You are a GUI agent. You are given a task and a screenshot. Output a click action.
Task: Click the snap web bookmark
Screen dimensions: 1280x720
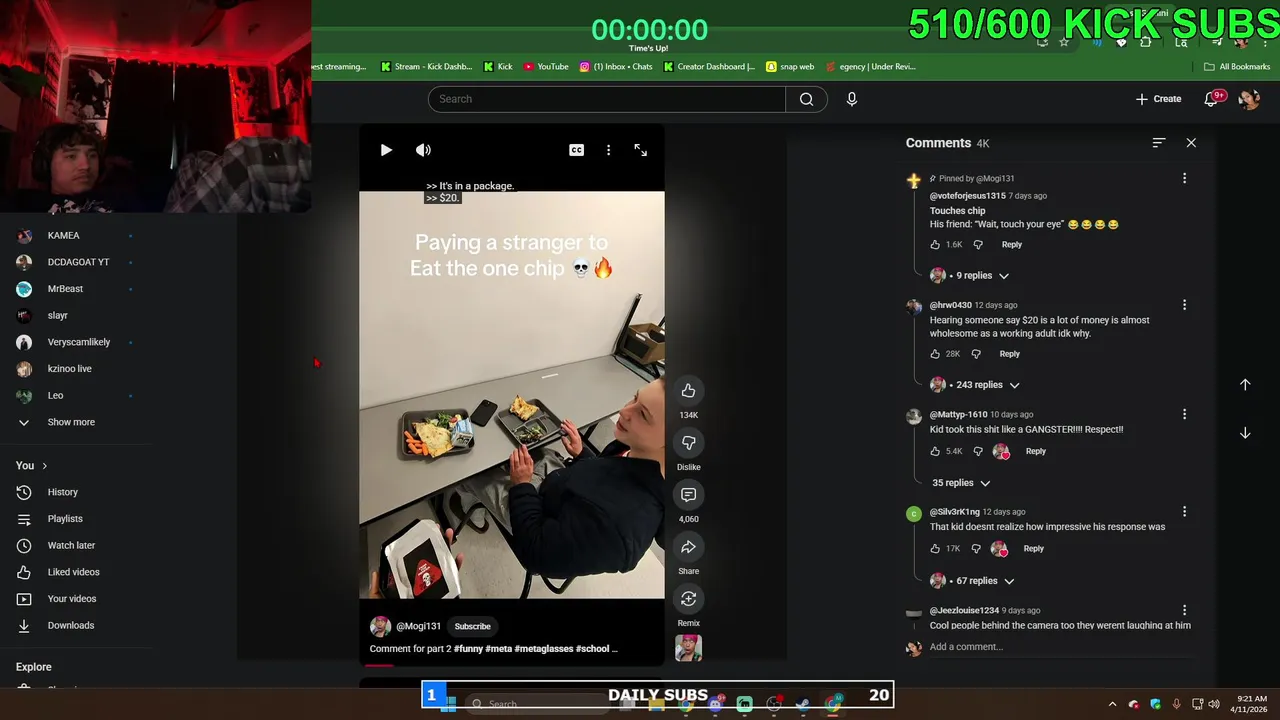coord(790,67)
